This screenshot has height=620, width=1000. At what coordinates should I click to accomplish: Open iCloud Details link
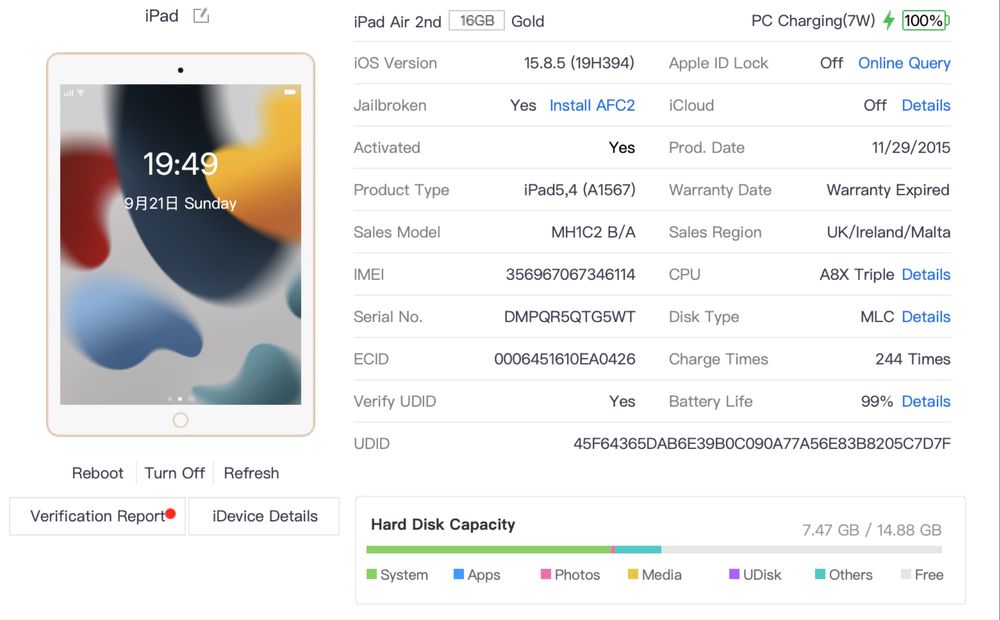[x=925, y=105]
